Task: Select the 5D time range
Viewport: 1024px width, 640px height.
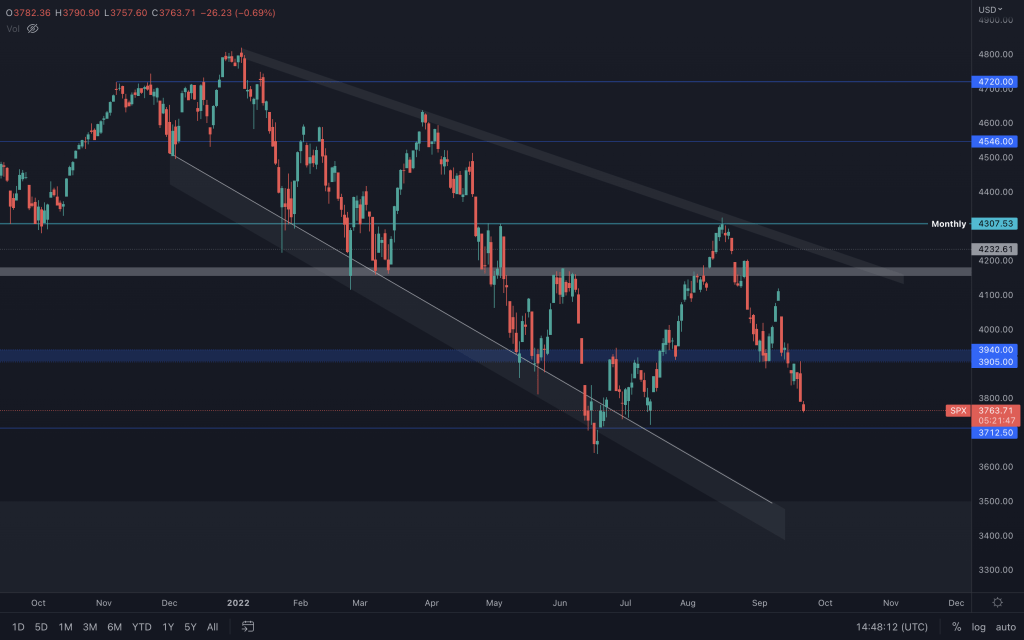Action: [41, 627]
